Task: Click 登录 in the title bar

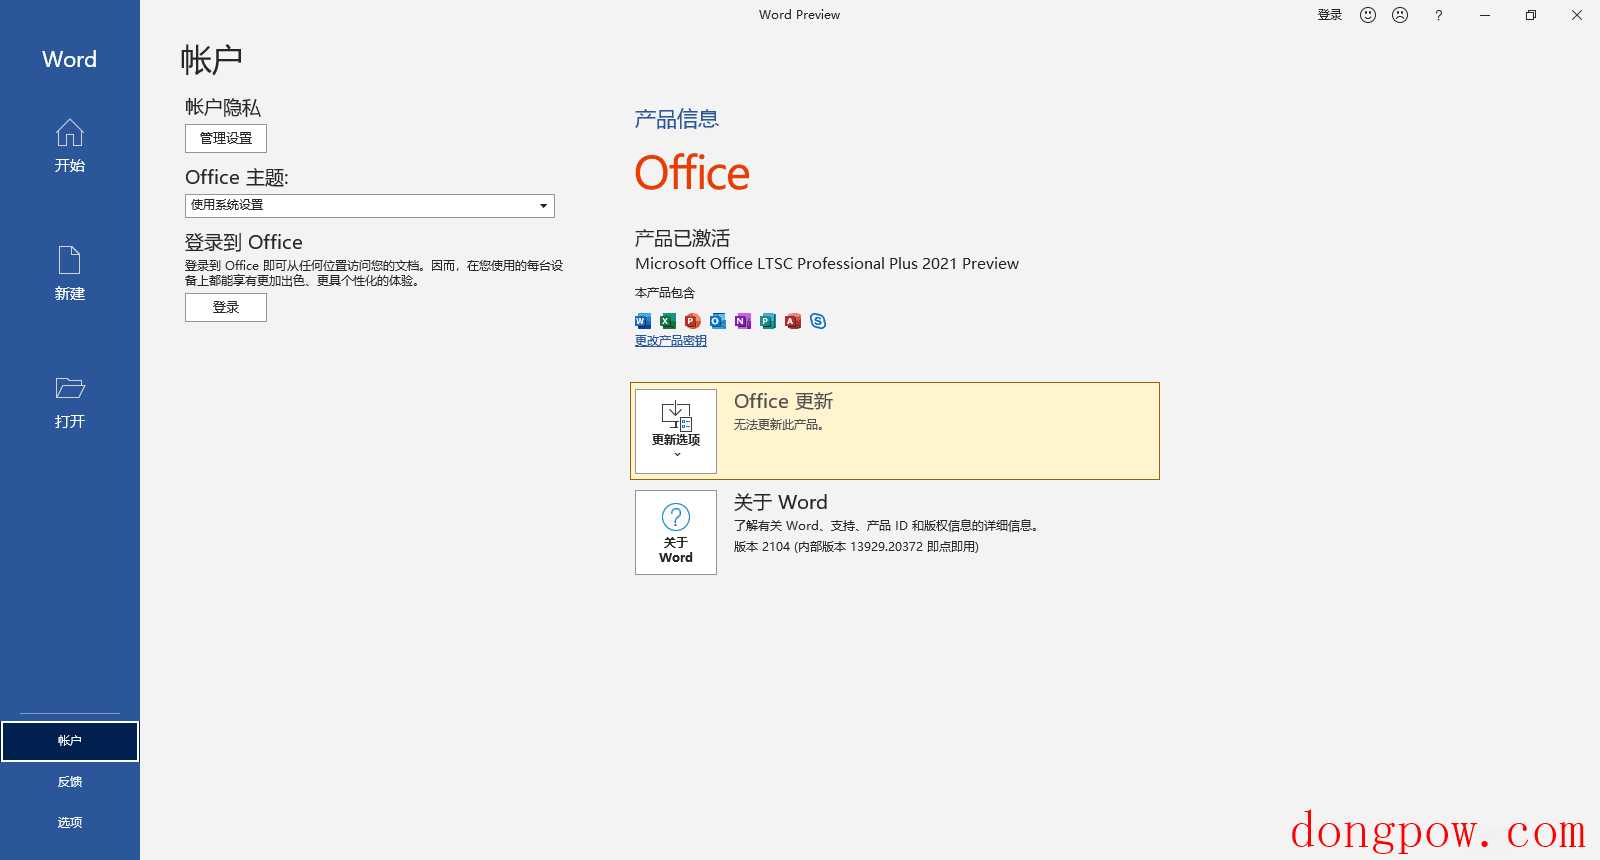Action: 1330,15
